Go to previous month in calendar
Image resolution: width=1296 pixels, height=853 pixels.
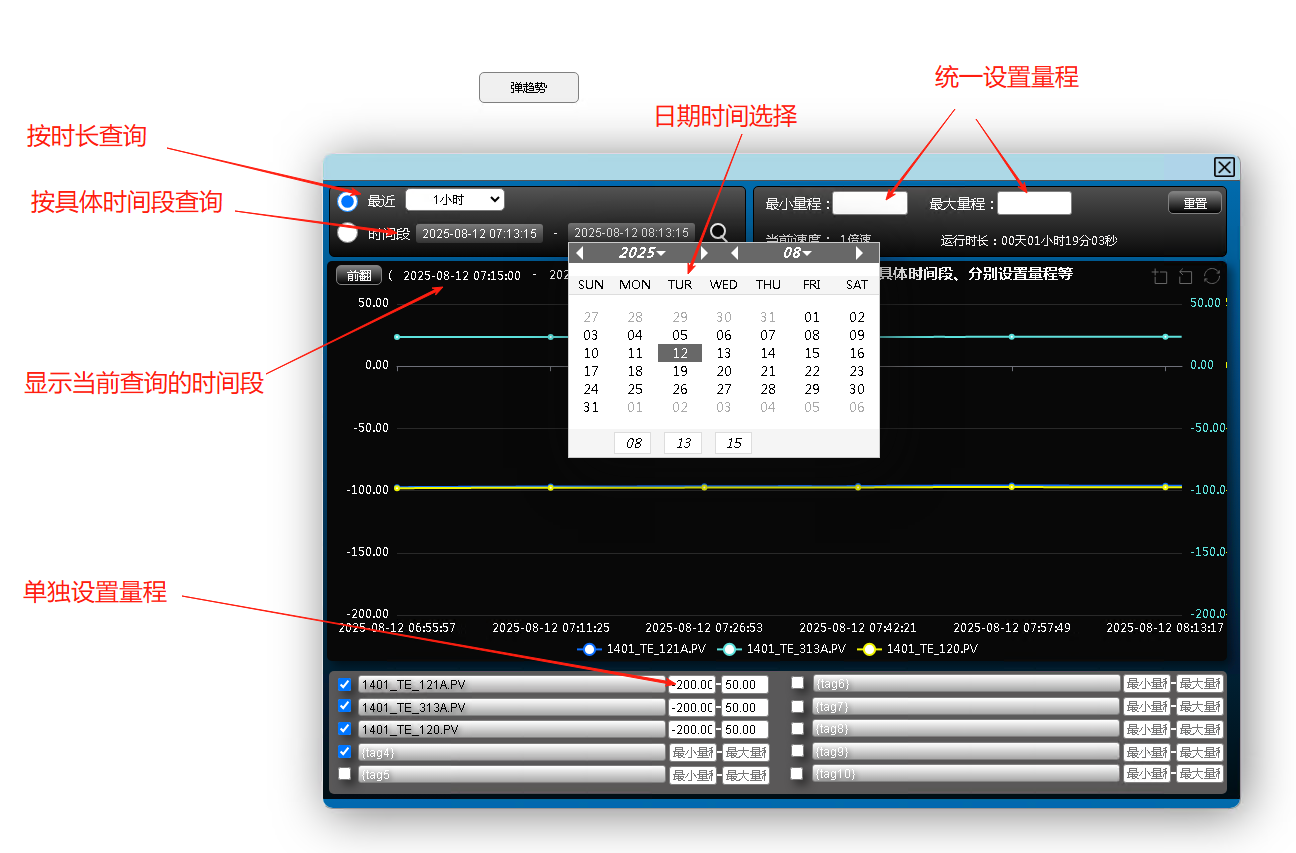point(735,253)
